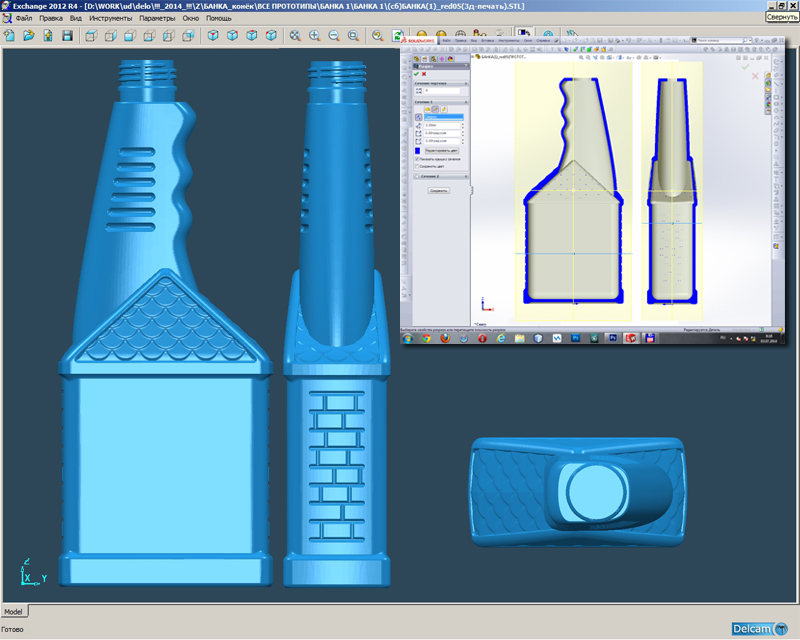Viewport: 800px width, 640px height.
Task: Open the Правка menu in Exchange
Action: click(x=51, y=18)
